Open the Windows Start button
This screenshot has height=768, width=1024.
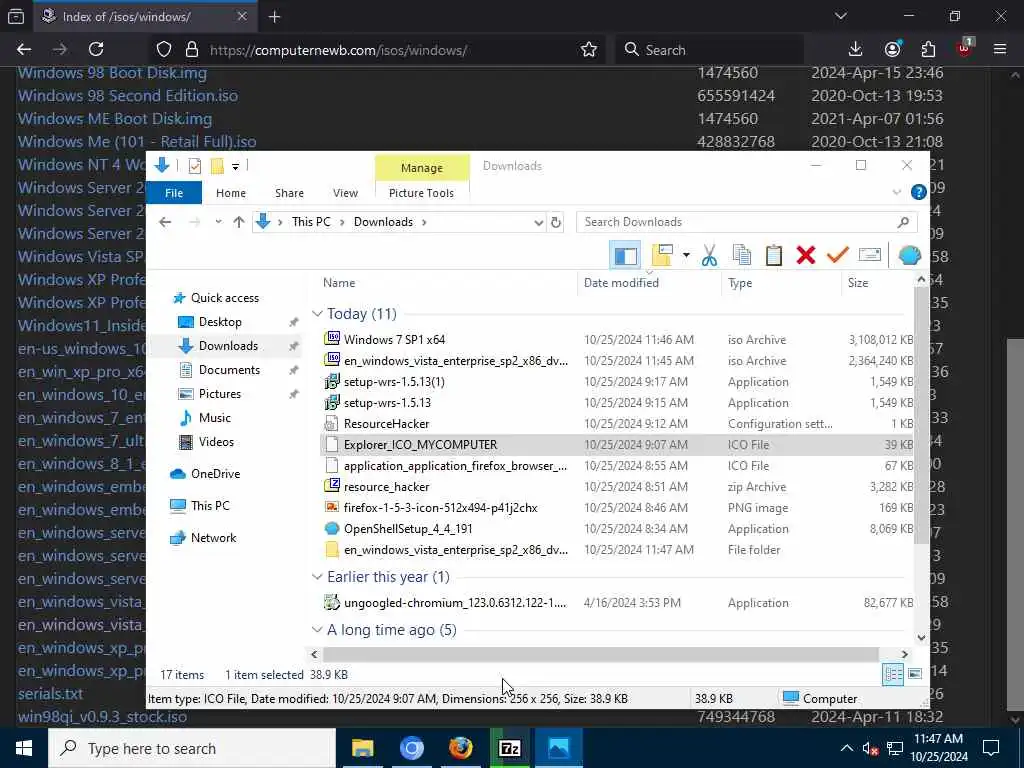(24, 748)
